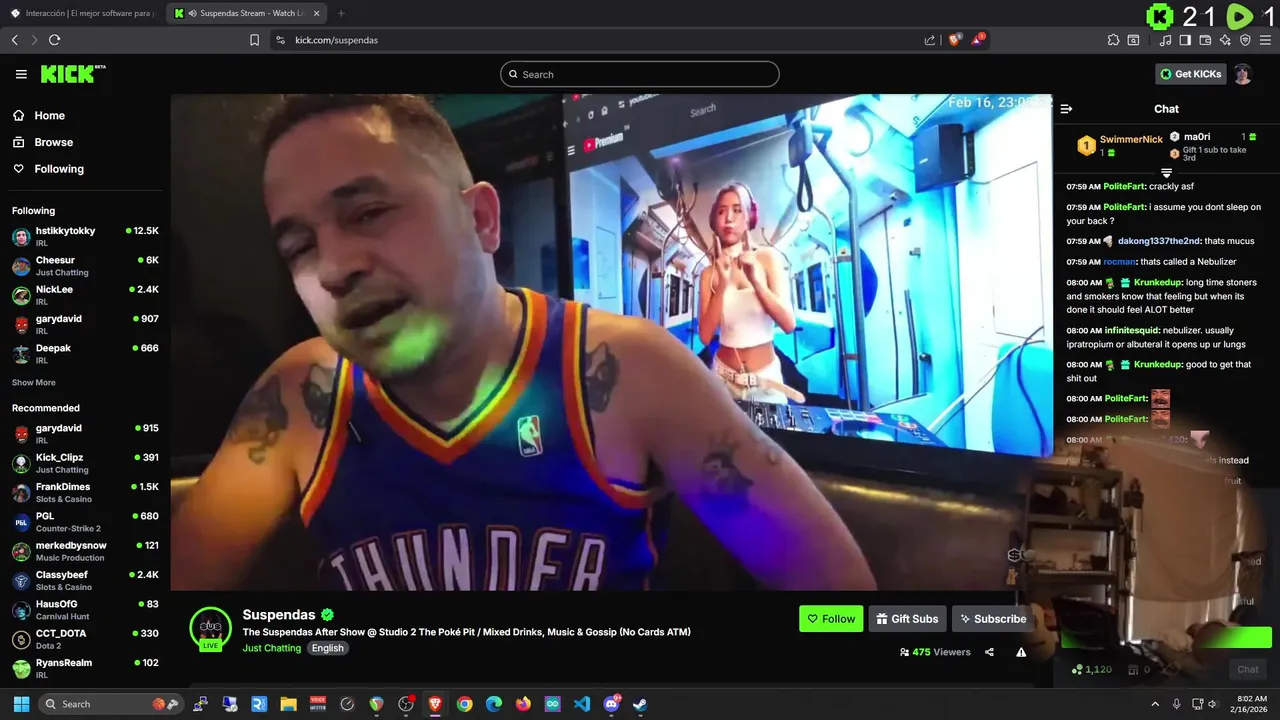This screenshot has height=720, width=1280.
Task: Open Browse in the sidebar
Action: coord(53,142)
